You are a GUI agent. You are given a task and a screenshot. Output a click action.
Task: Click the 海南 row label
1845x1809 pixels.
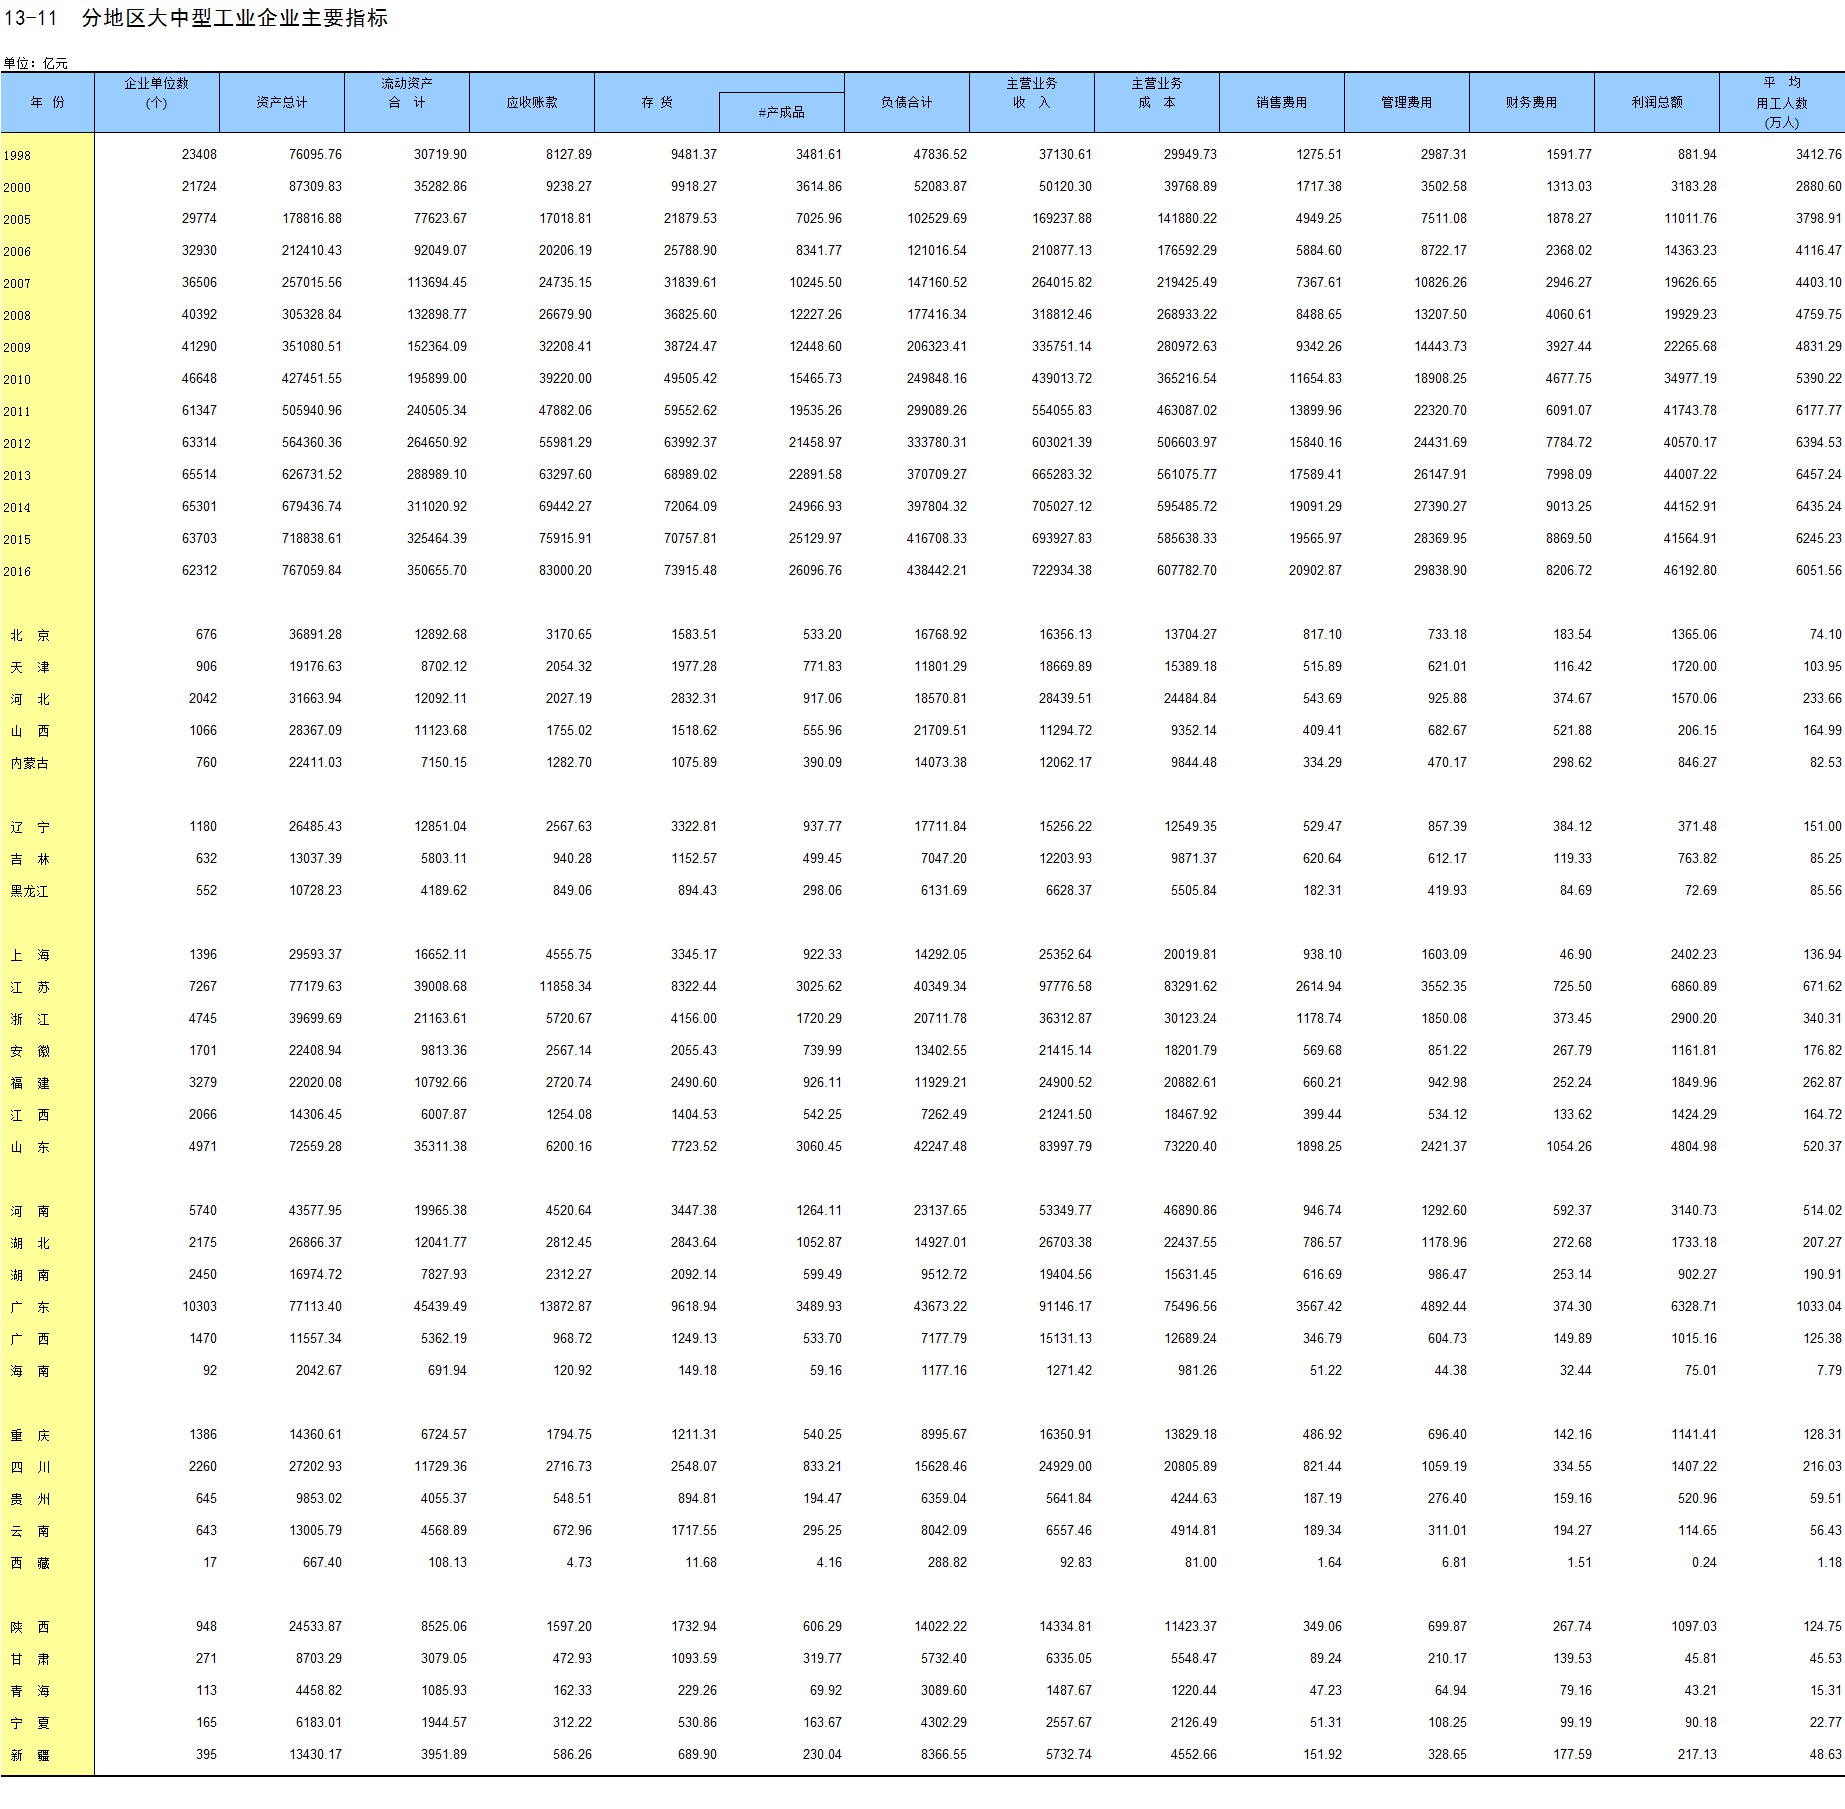[30, 1371]
